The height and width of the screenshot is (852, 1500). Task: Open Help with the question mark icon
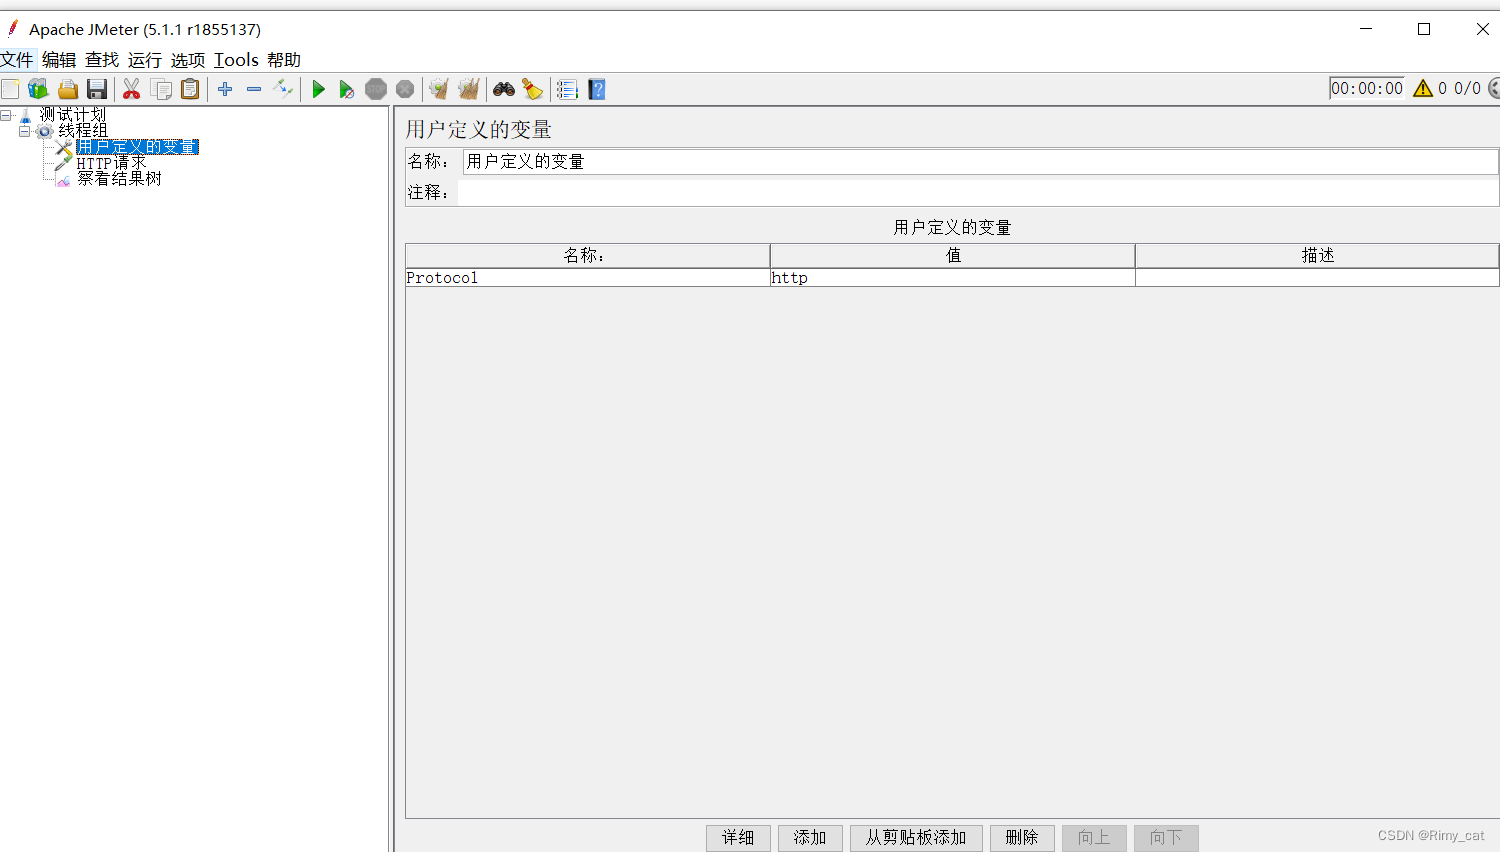[x=597, y=89]
